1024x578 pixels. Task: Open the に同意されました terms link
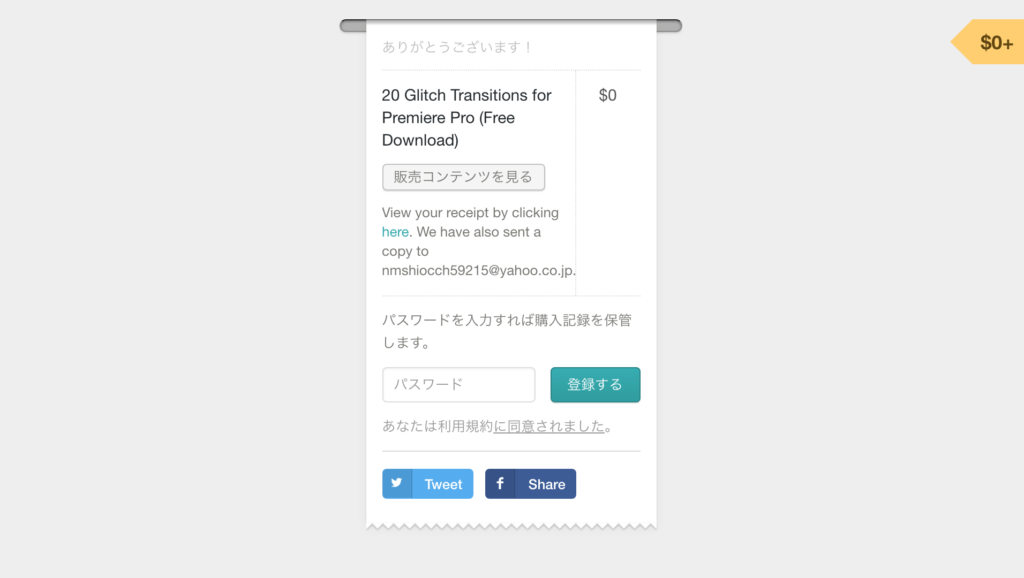[x=549, y=426]
